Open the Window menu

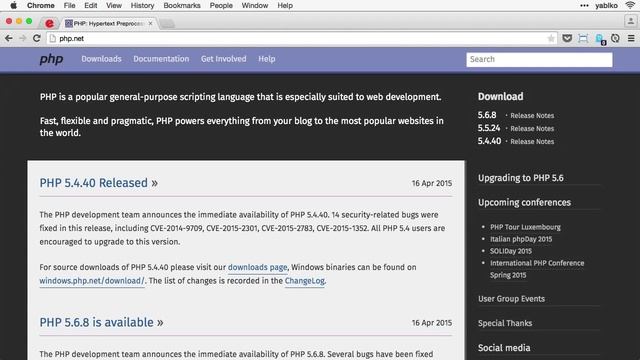click(255, 5)
